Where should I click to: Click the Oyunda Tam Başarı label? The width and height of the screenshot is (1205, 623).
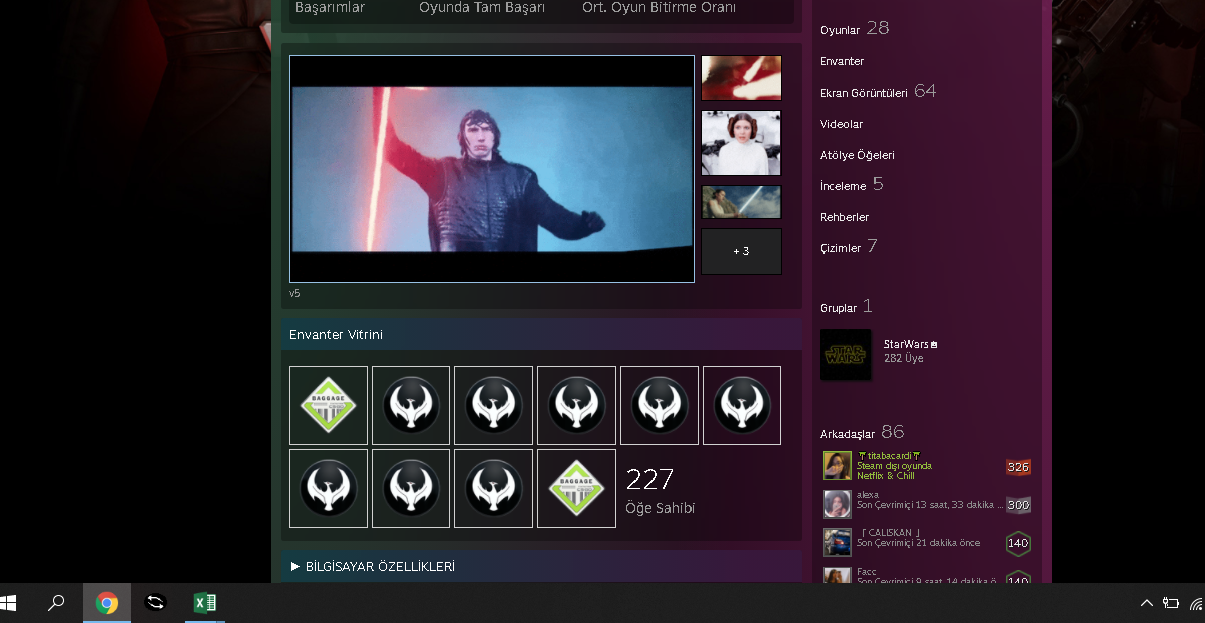click(482, 8)
